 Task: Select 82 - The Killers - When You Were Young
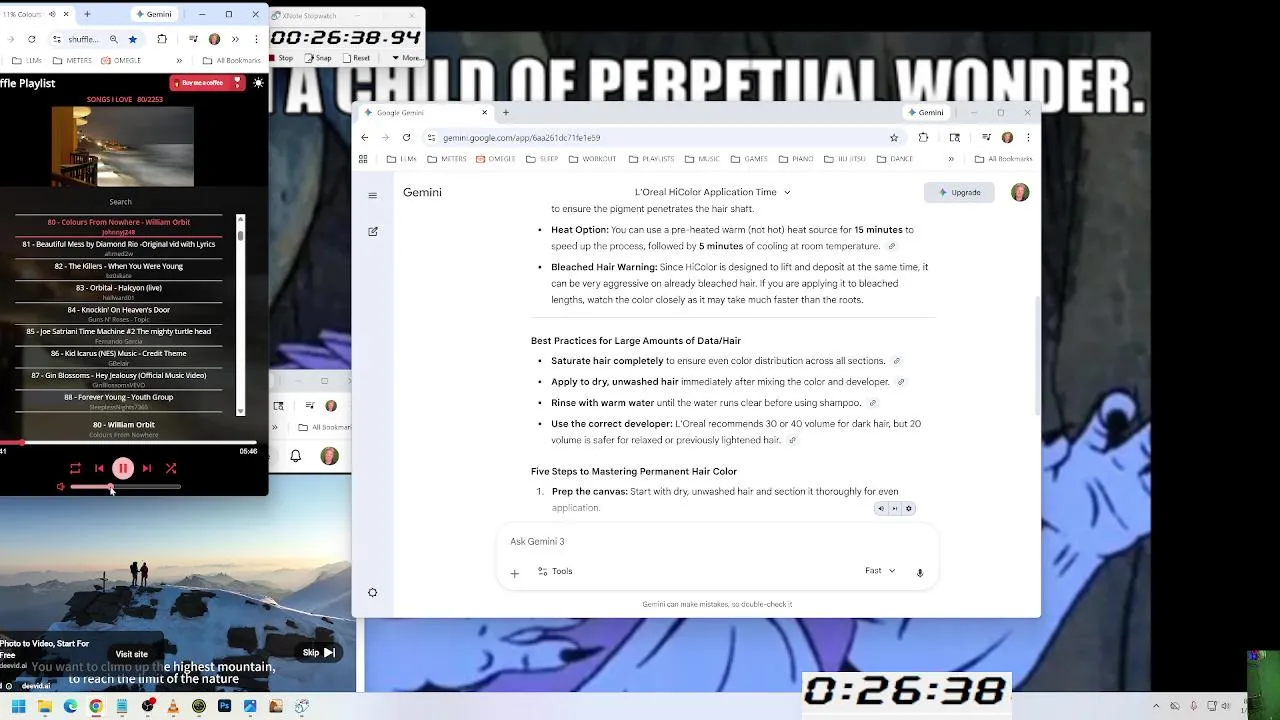tap(119, 270)
